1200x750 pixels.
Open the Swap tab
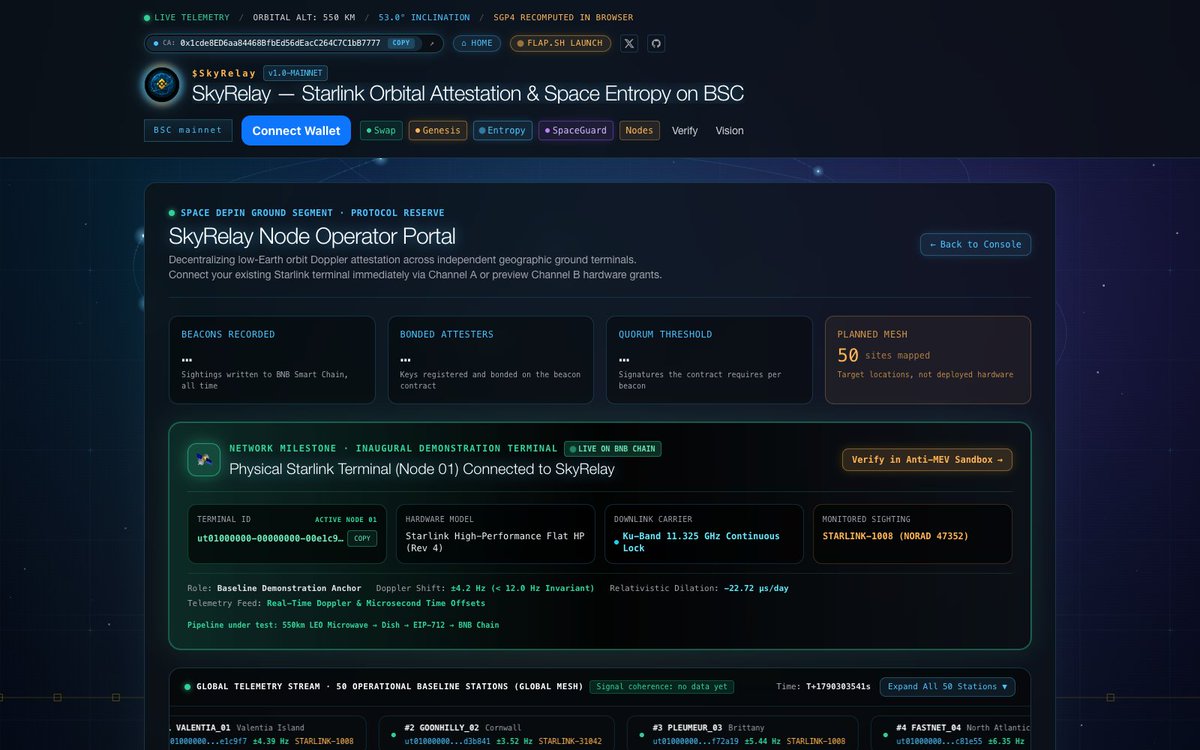pos(381,130)
